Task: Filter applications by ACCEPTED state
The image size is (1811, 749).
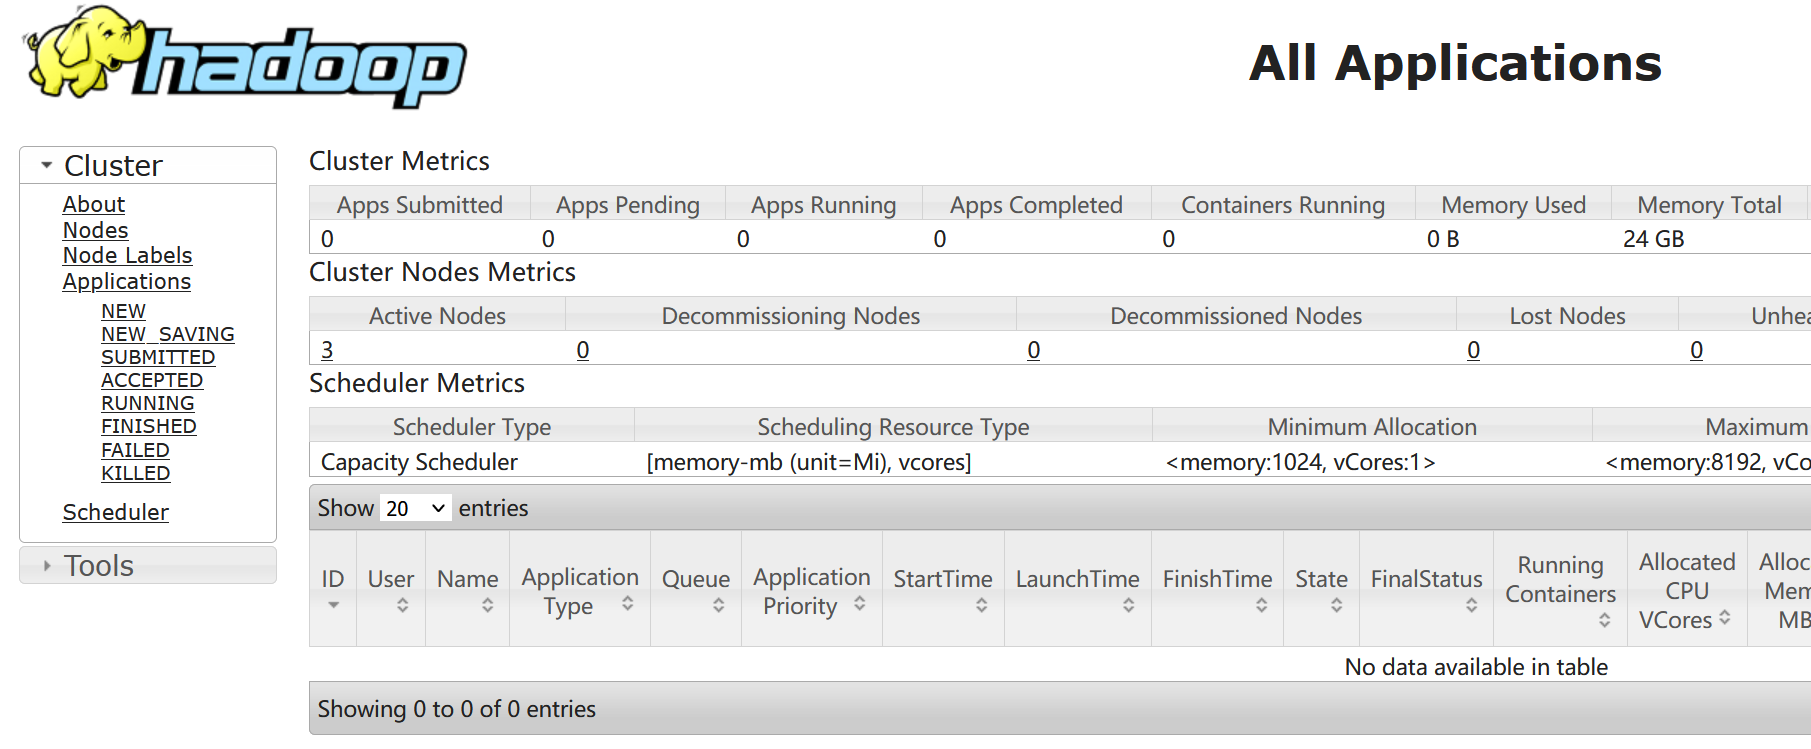Action: (x=152, y=380)
